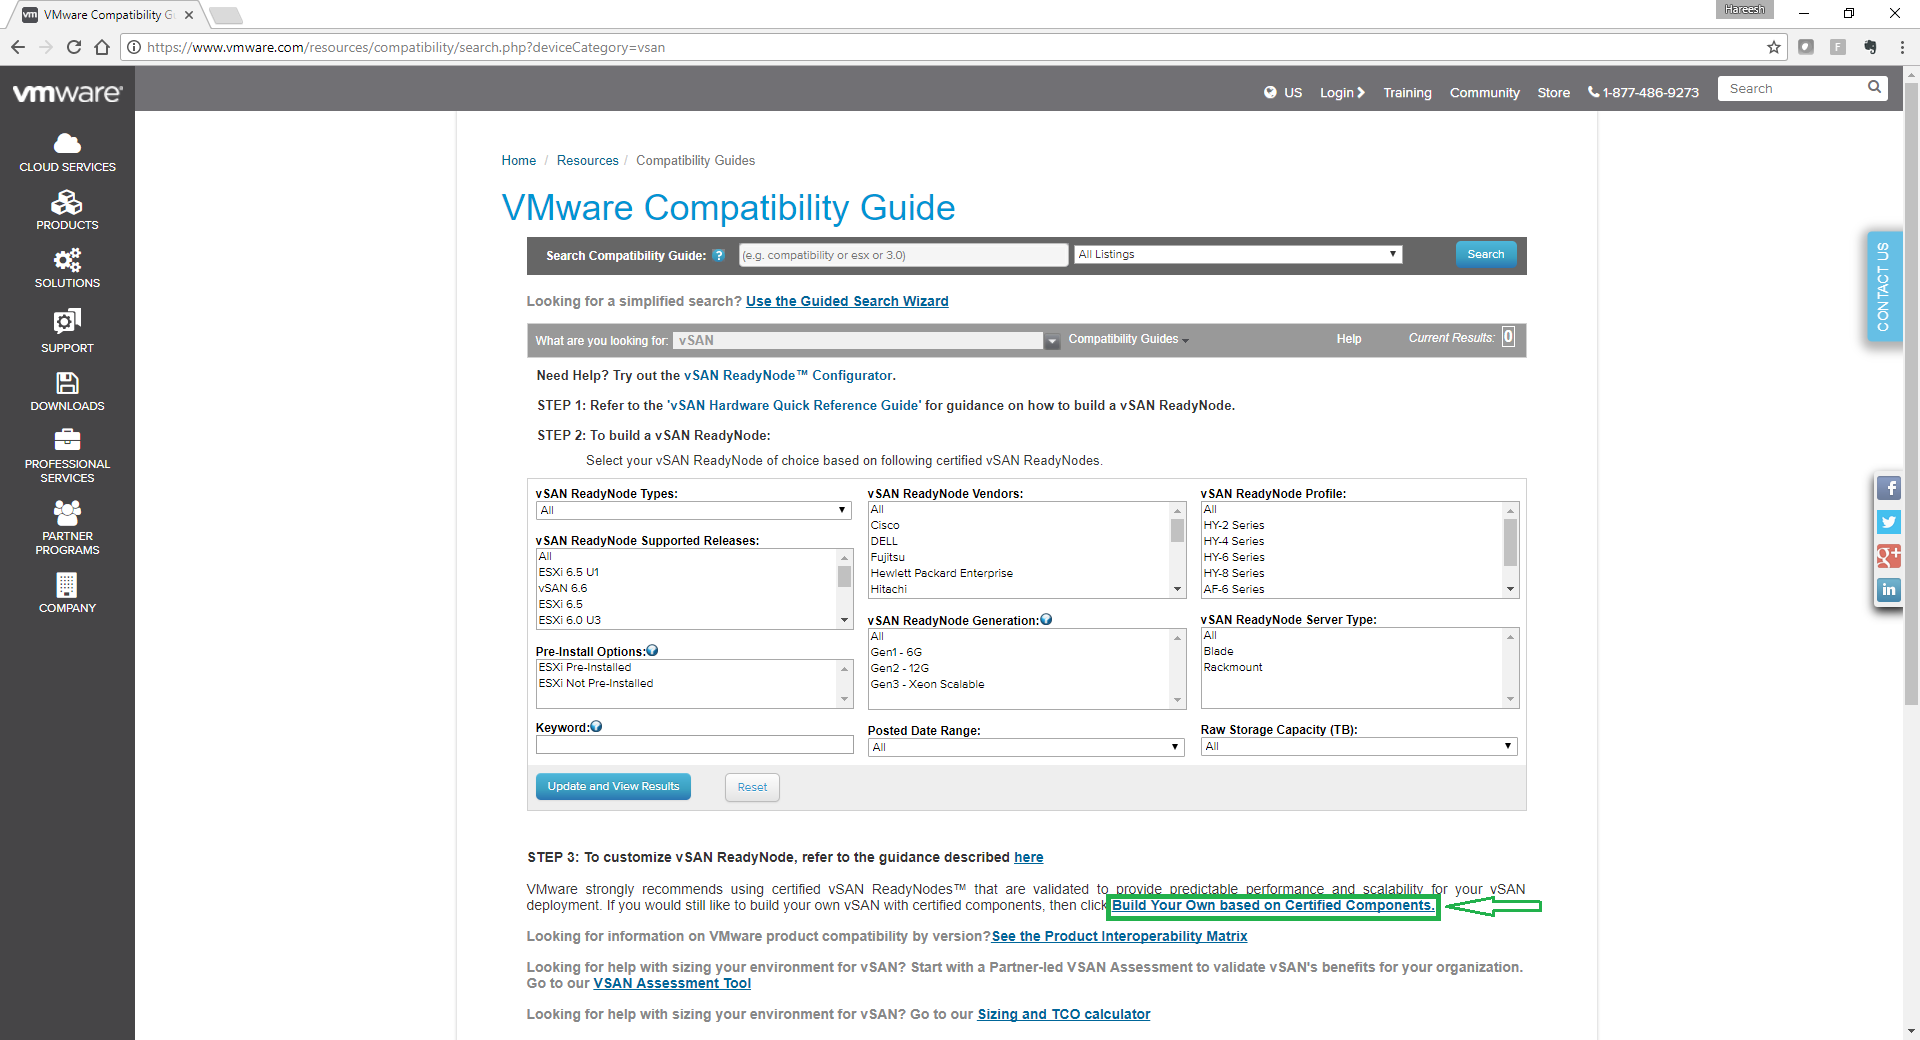The width and height of the screenshot is (1920, 1040).
Task: Bookmark this page with the star icon
Action: tap(1774, 47)
